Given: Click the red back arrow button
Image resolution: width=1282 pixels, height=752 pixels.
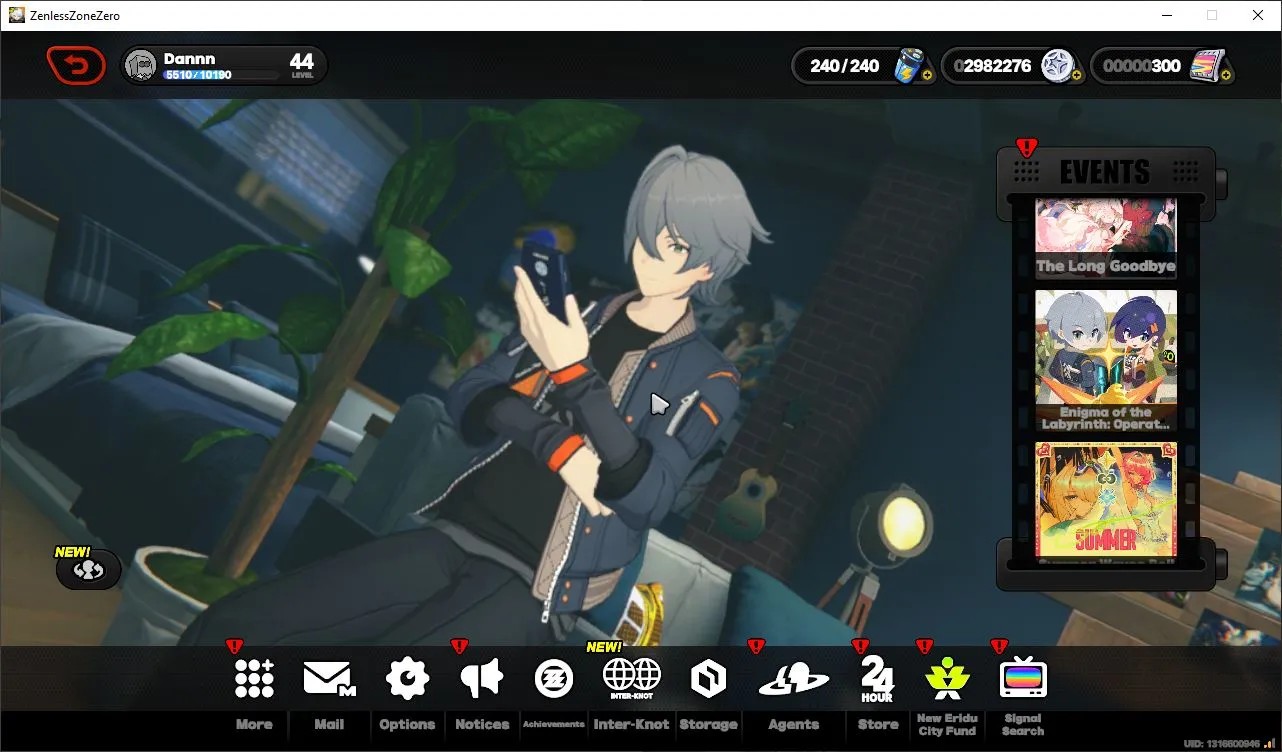Looking at the screenshot, I should coord(76,66).
